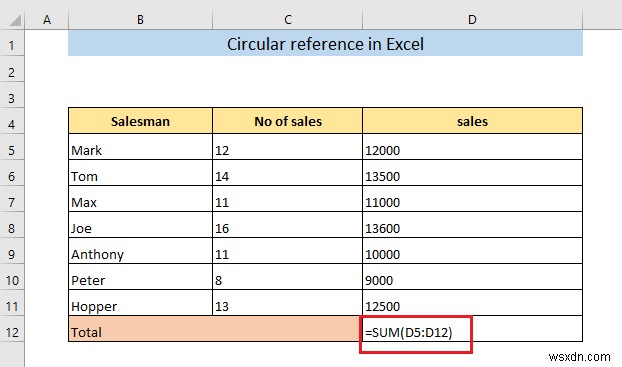622x367 pixels.
Task: Click the '=SUM(D5:D12)' formula cell
Action: (472, 329)
